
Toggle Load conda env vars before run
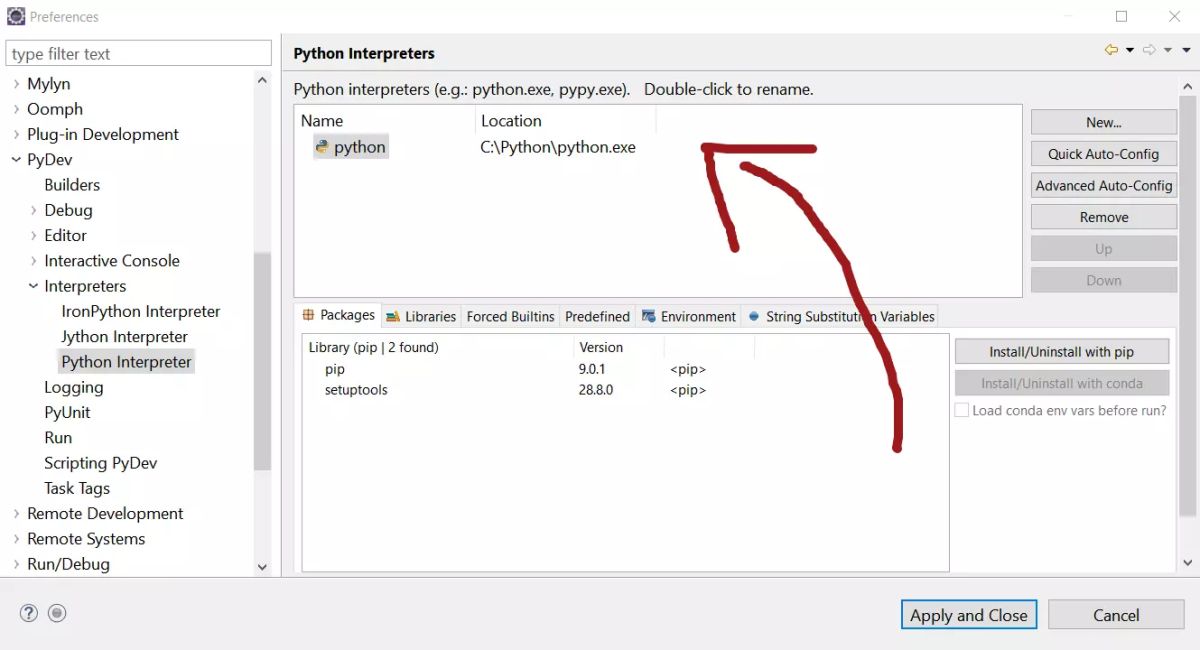click(x=962, y=411)
